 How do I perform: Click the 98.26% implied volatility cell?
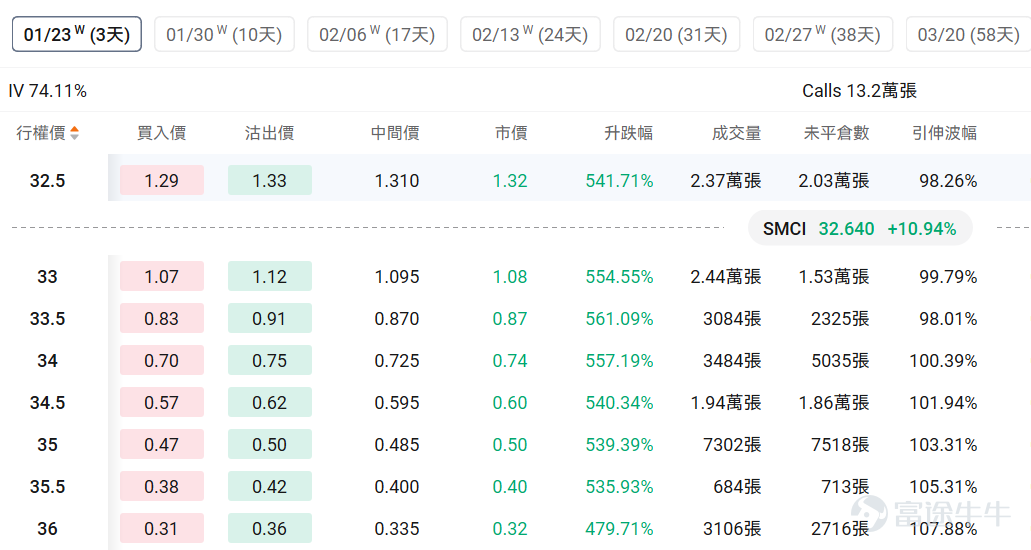tap(948, 180)
